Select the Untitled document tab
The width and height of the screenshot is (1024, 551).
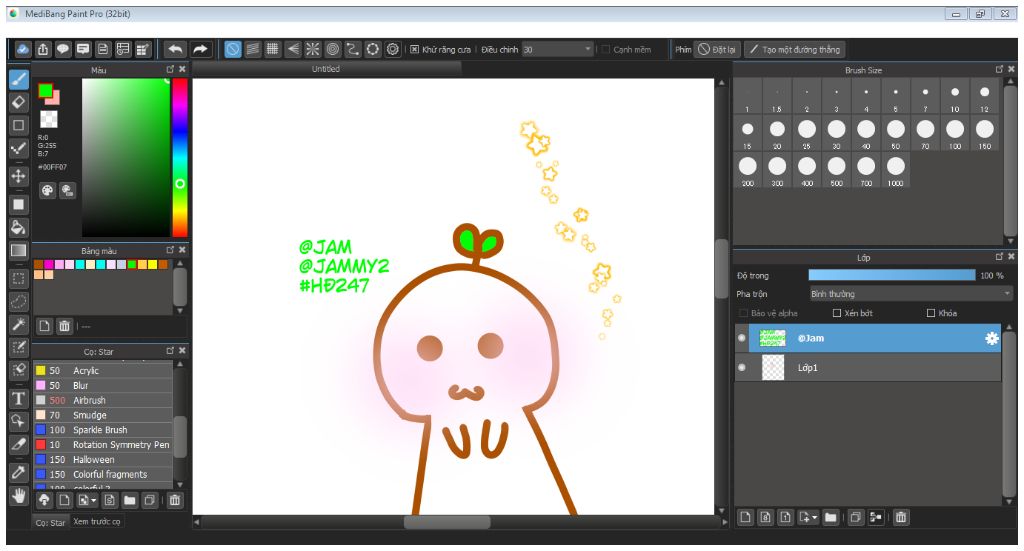[326, 69]
